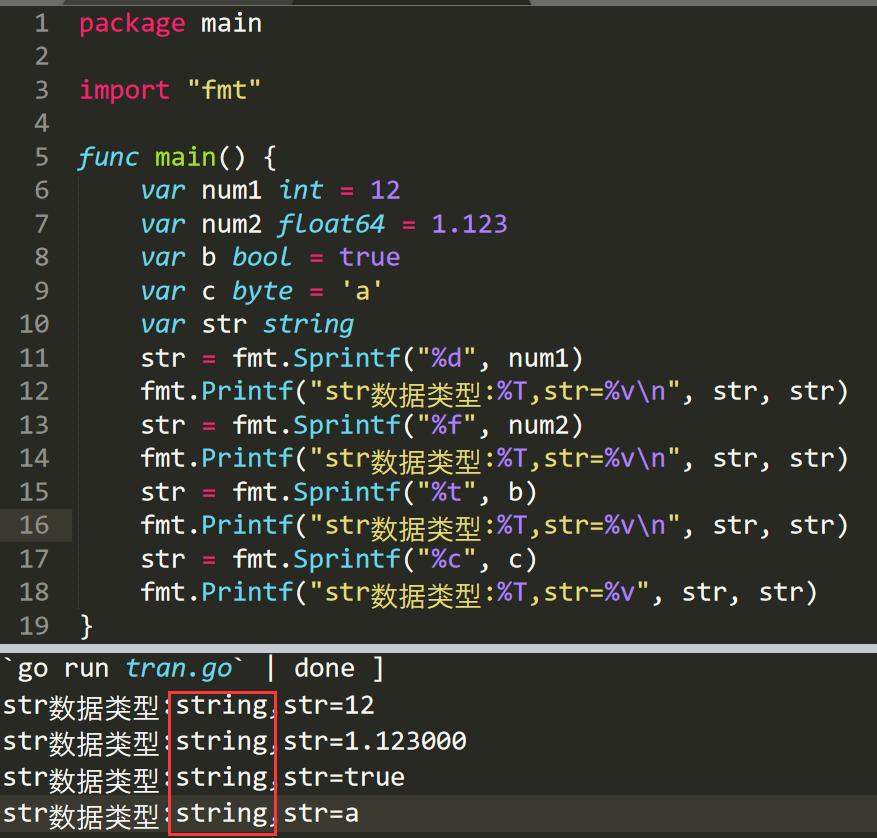Click output value str=1.123000

click(375, 742)
